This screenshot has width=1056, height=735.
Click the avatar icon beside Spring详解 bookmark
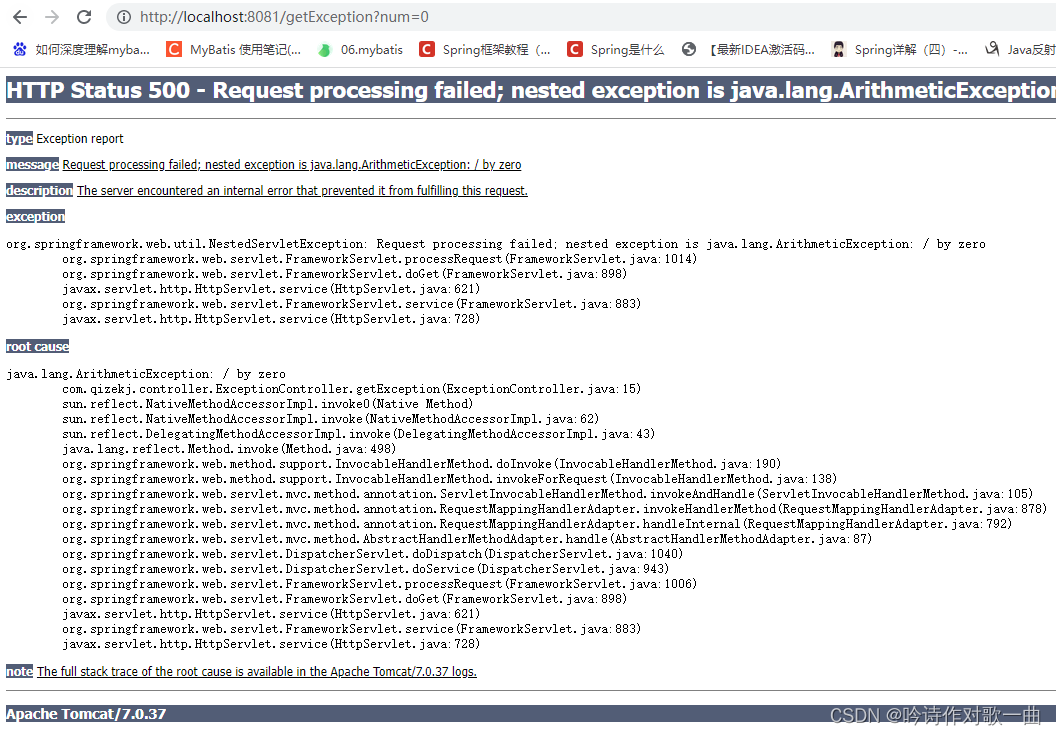point(838,49)
